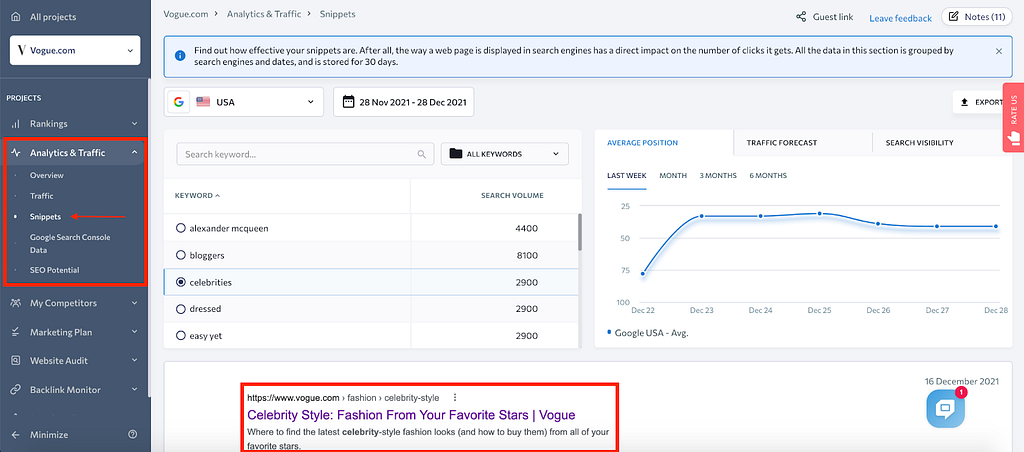Open the Vogue.com project dropdown
This screenshot has width=1024, height=452.
pos(75,50)
